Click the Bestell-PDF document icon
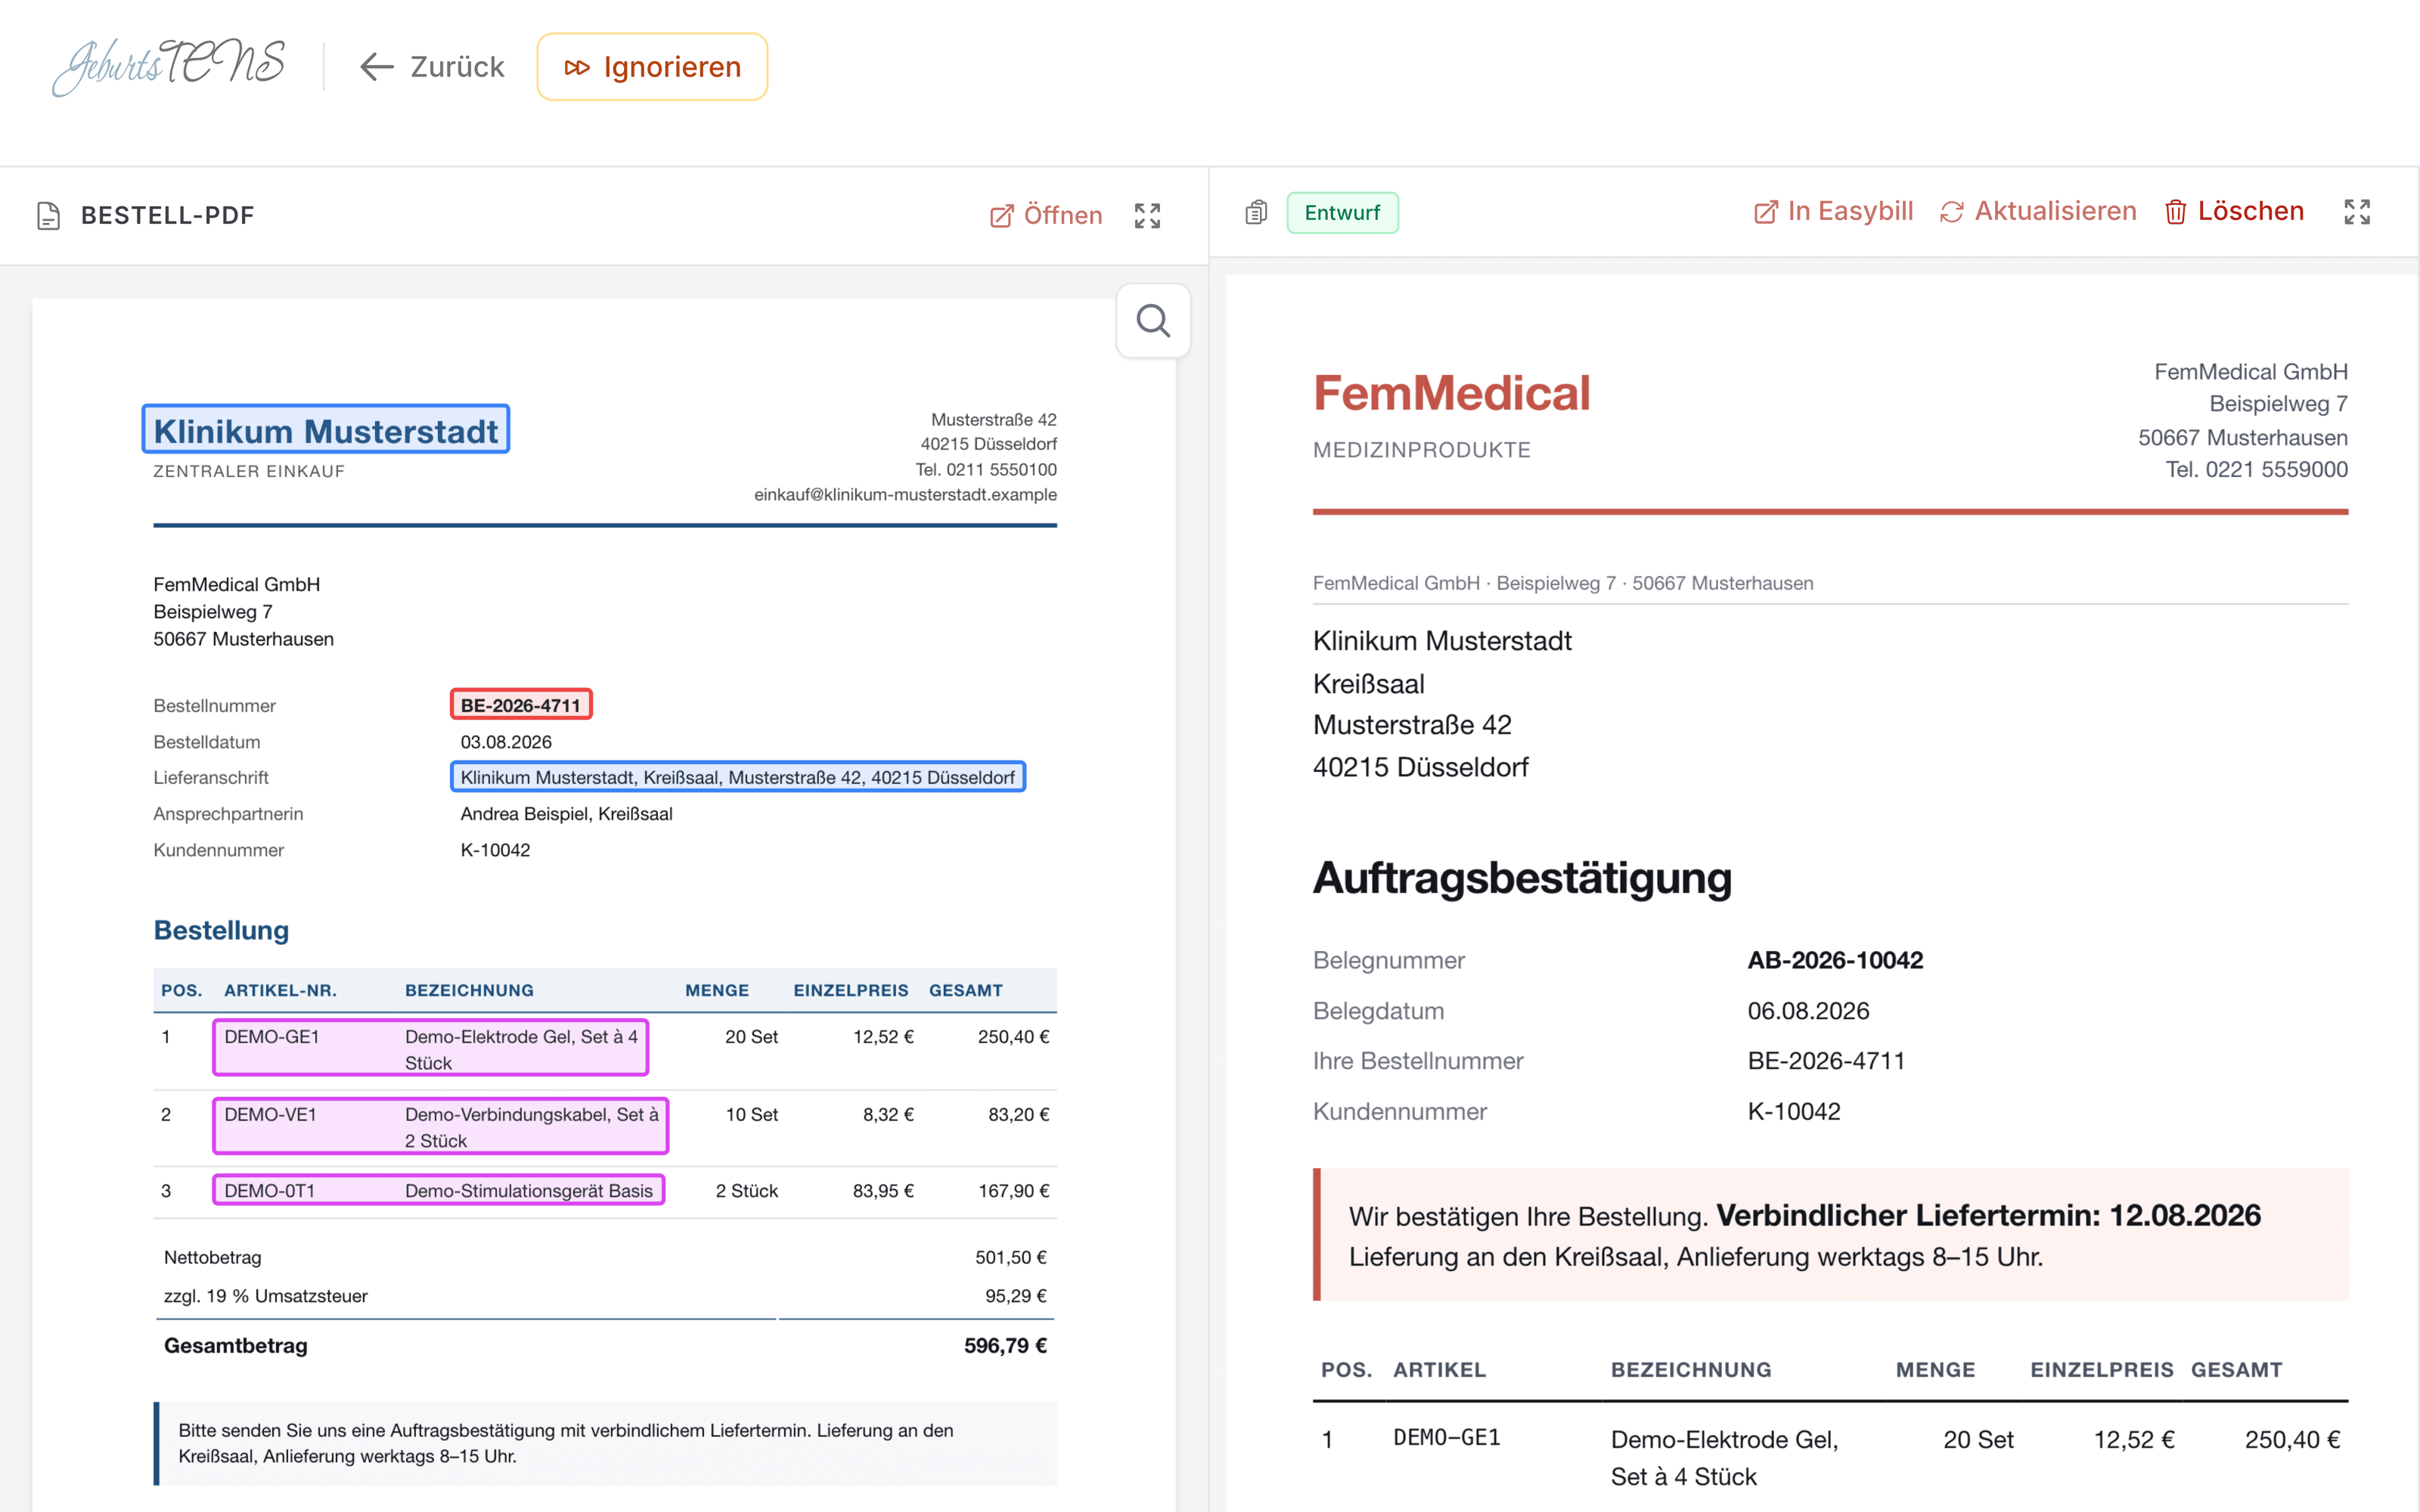The image size is (2420, 1512). coord(48,215)
